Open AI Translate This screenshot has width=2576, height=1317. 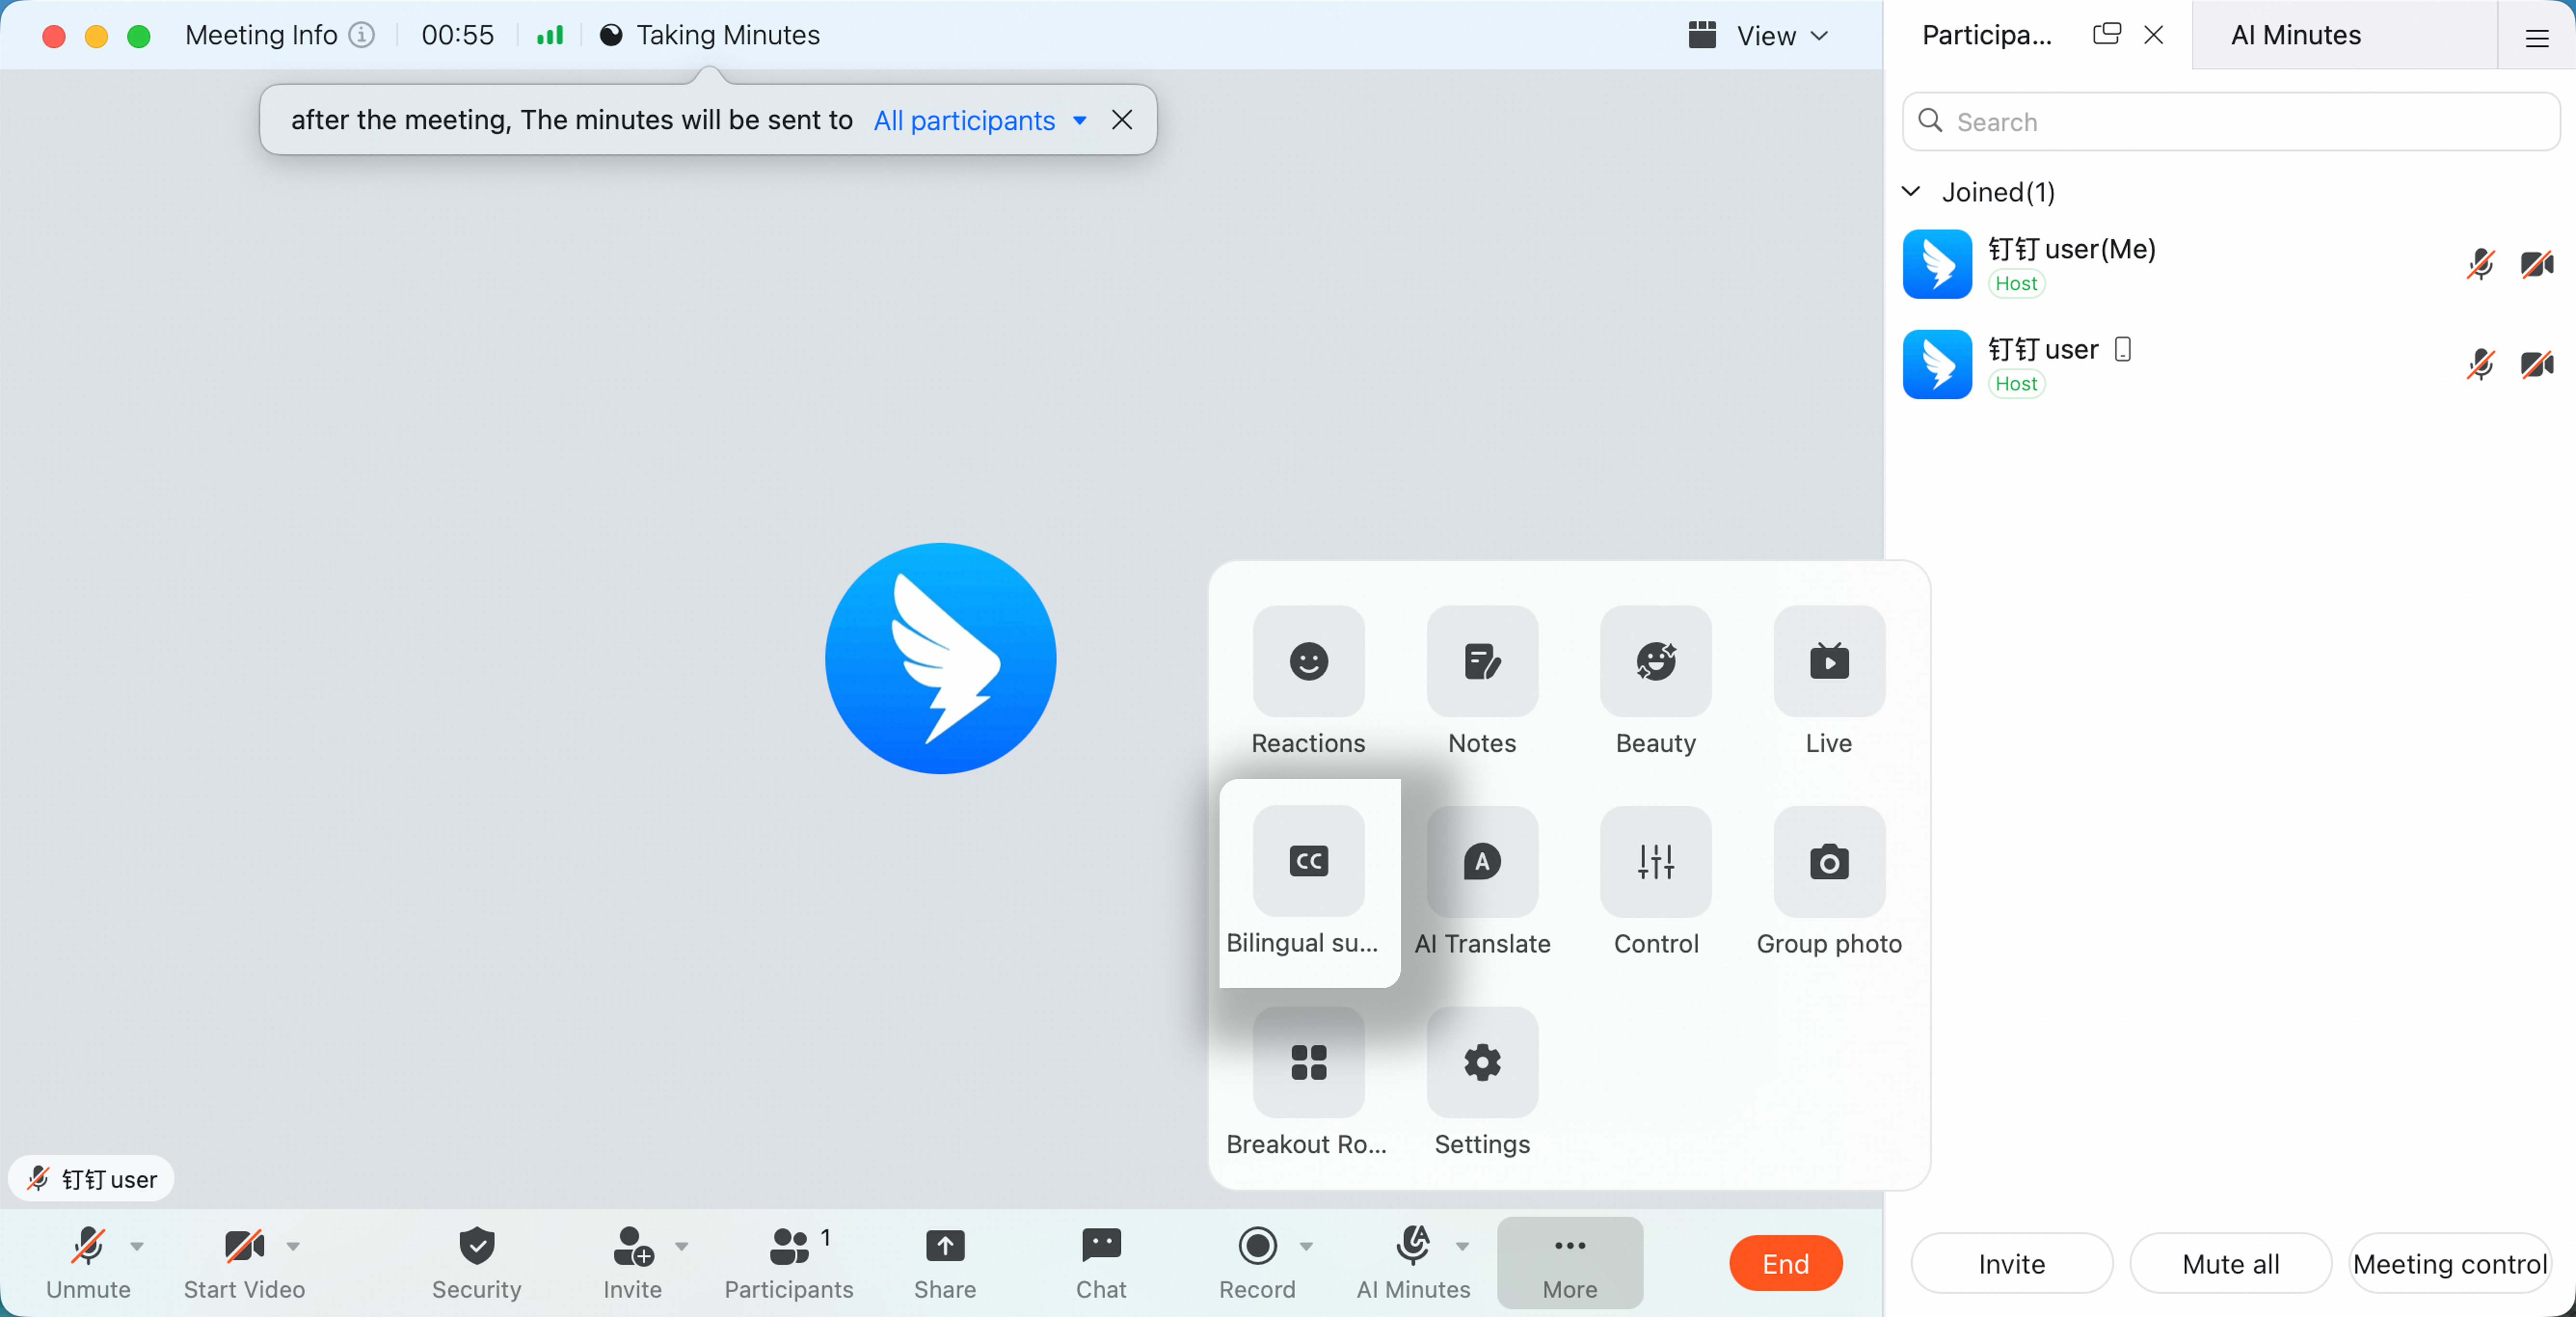1482,861
